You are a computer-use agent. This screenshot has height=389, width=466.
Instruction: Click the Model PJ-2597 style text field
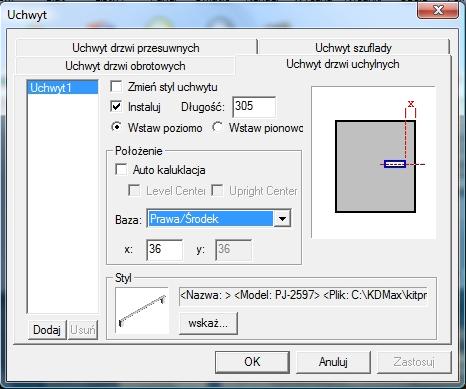(304, 296)
